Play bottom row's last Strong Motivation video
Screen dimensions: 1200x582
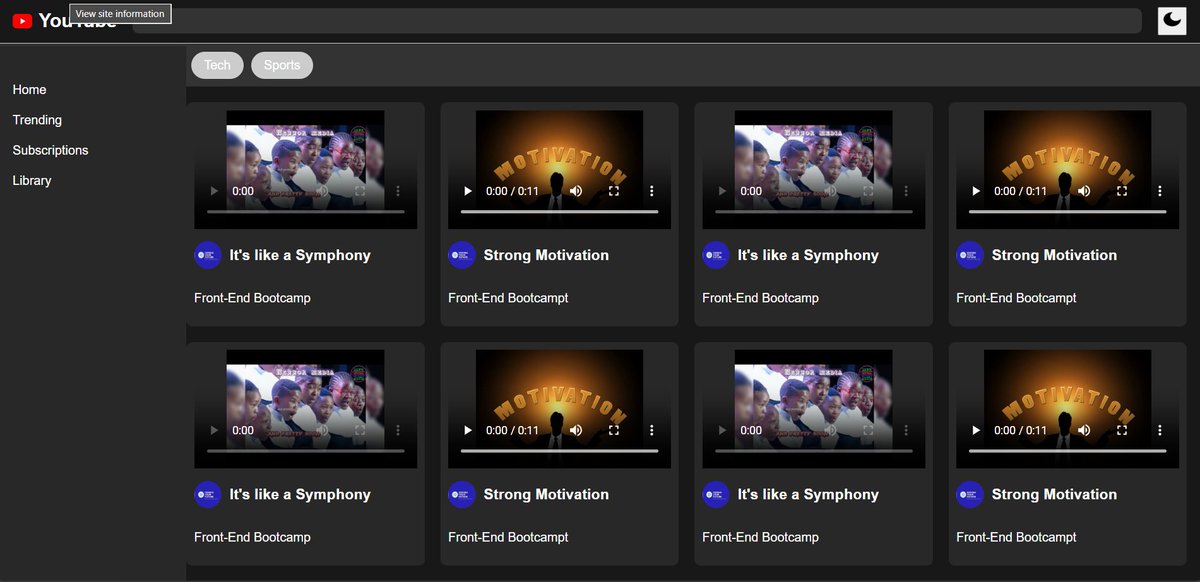pyautogui.click(x=976, y=430)
